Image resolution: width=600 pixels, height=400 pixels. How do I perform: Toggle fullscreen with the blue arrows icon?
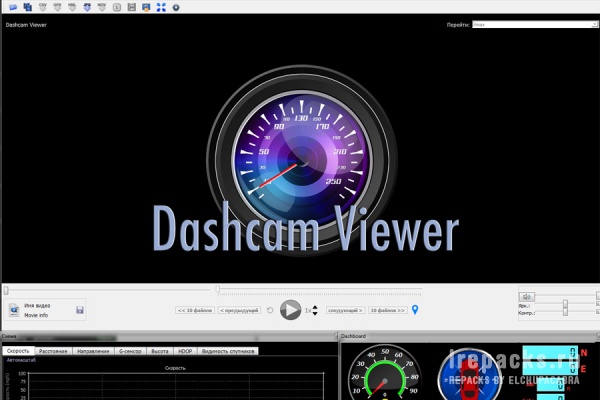[161, 7]
